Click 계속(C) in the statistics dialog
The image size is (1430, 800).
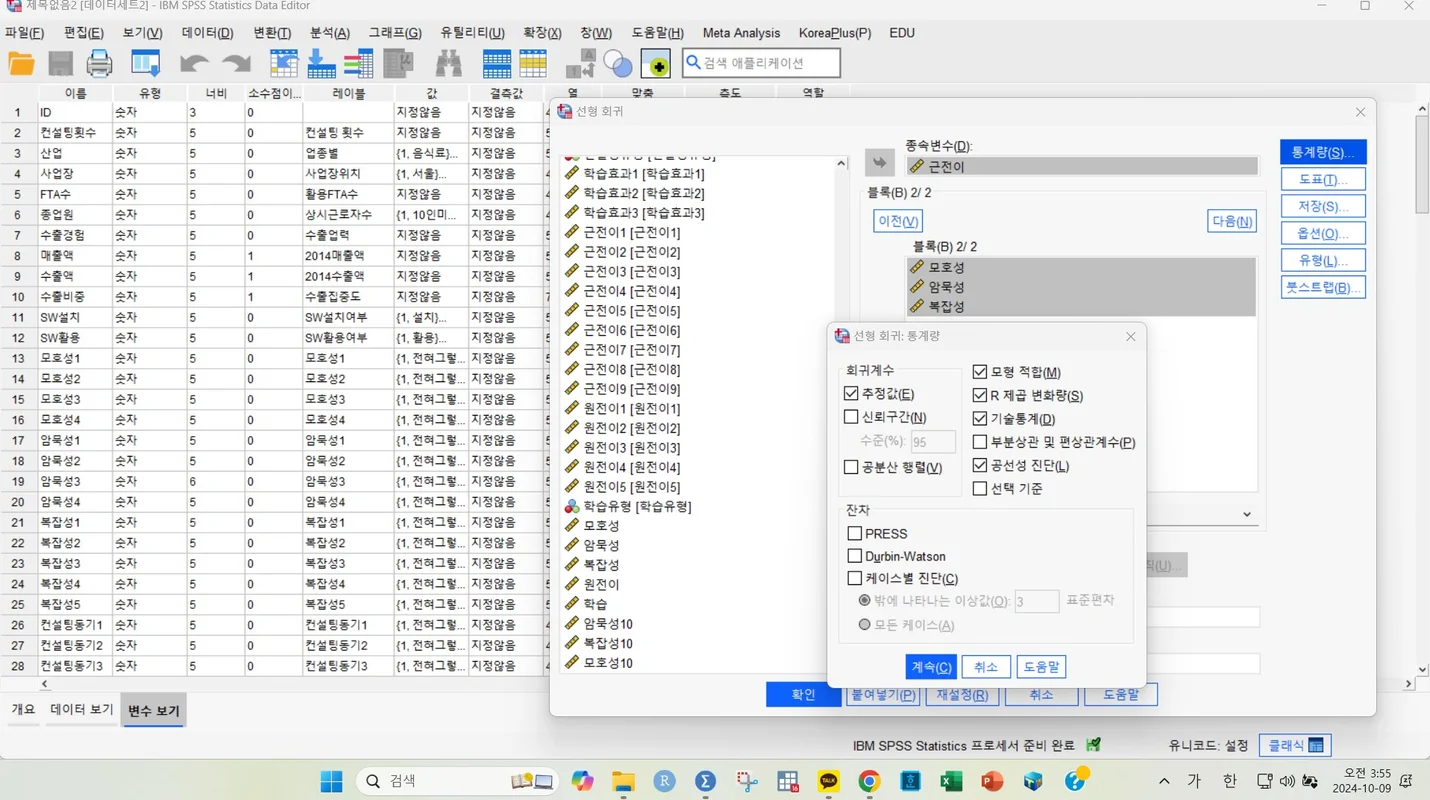(x=931, y=667)
